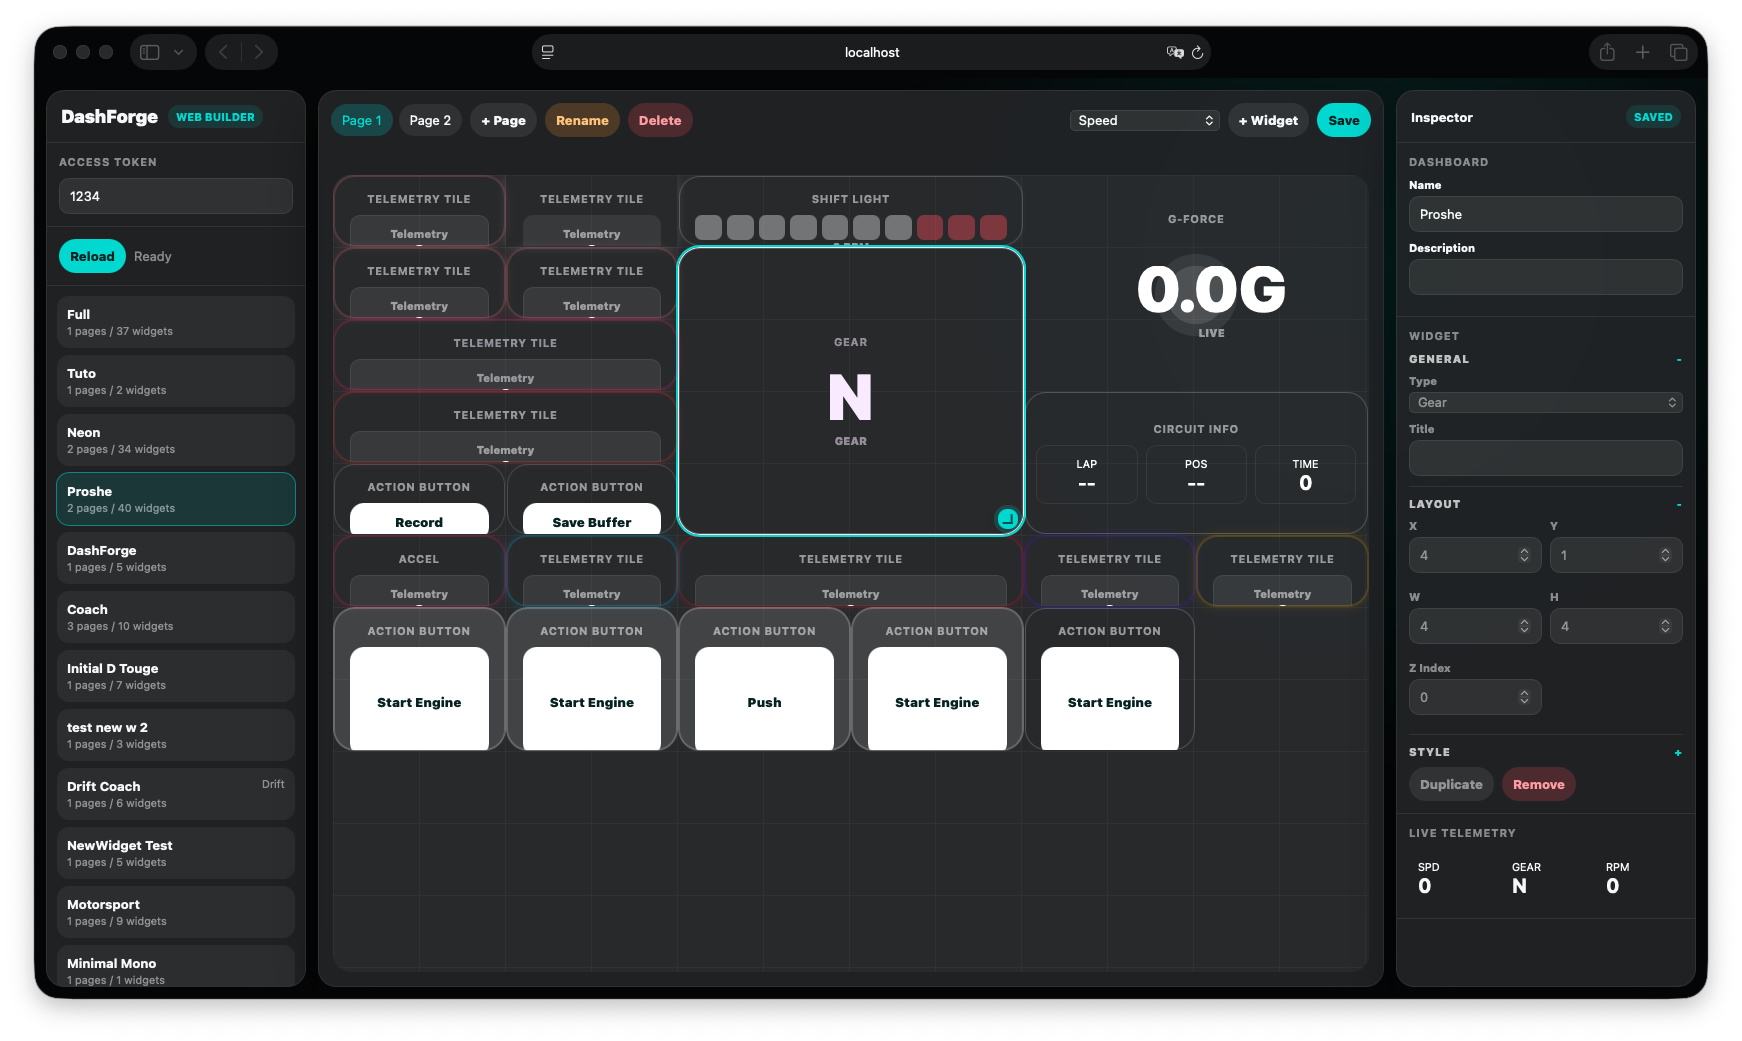
Task: Select the Circuit Info widget
Action: pos(1196,463)
